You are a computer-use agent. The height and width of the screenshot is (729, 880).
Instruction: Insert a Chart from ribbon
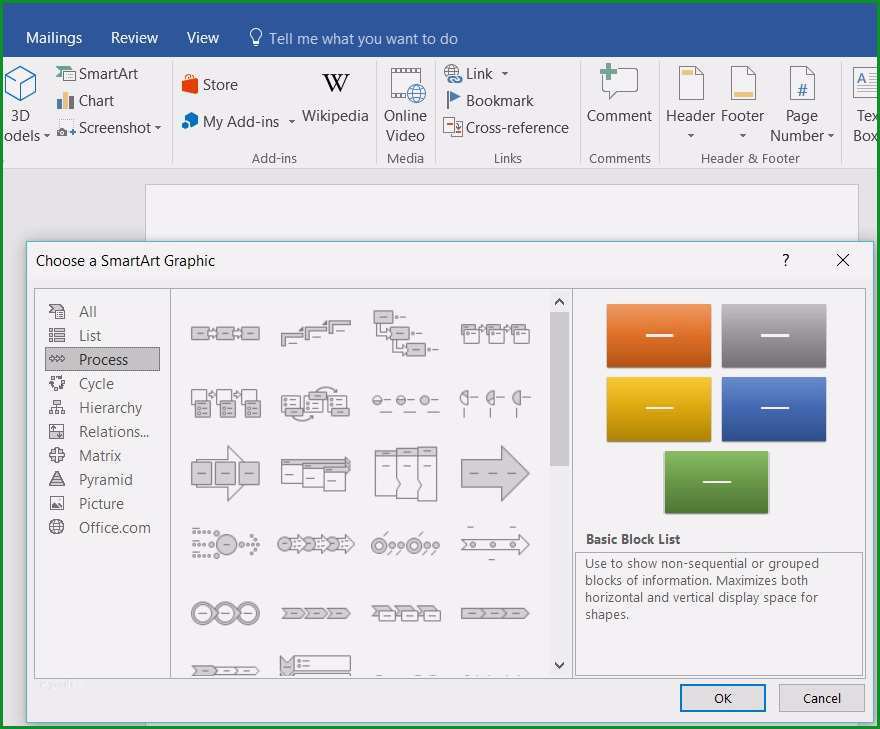(85, 101)
